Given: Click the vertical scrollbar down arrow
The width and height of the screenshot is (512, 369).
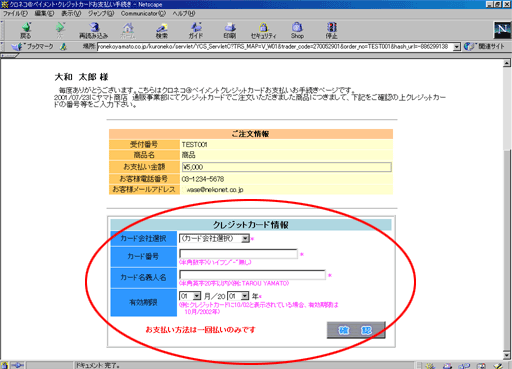Looking at the screenshot, I should tap(507, 355).
